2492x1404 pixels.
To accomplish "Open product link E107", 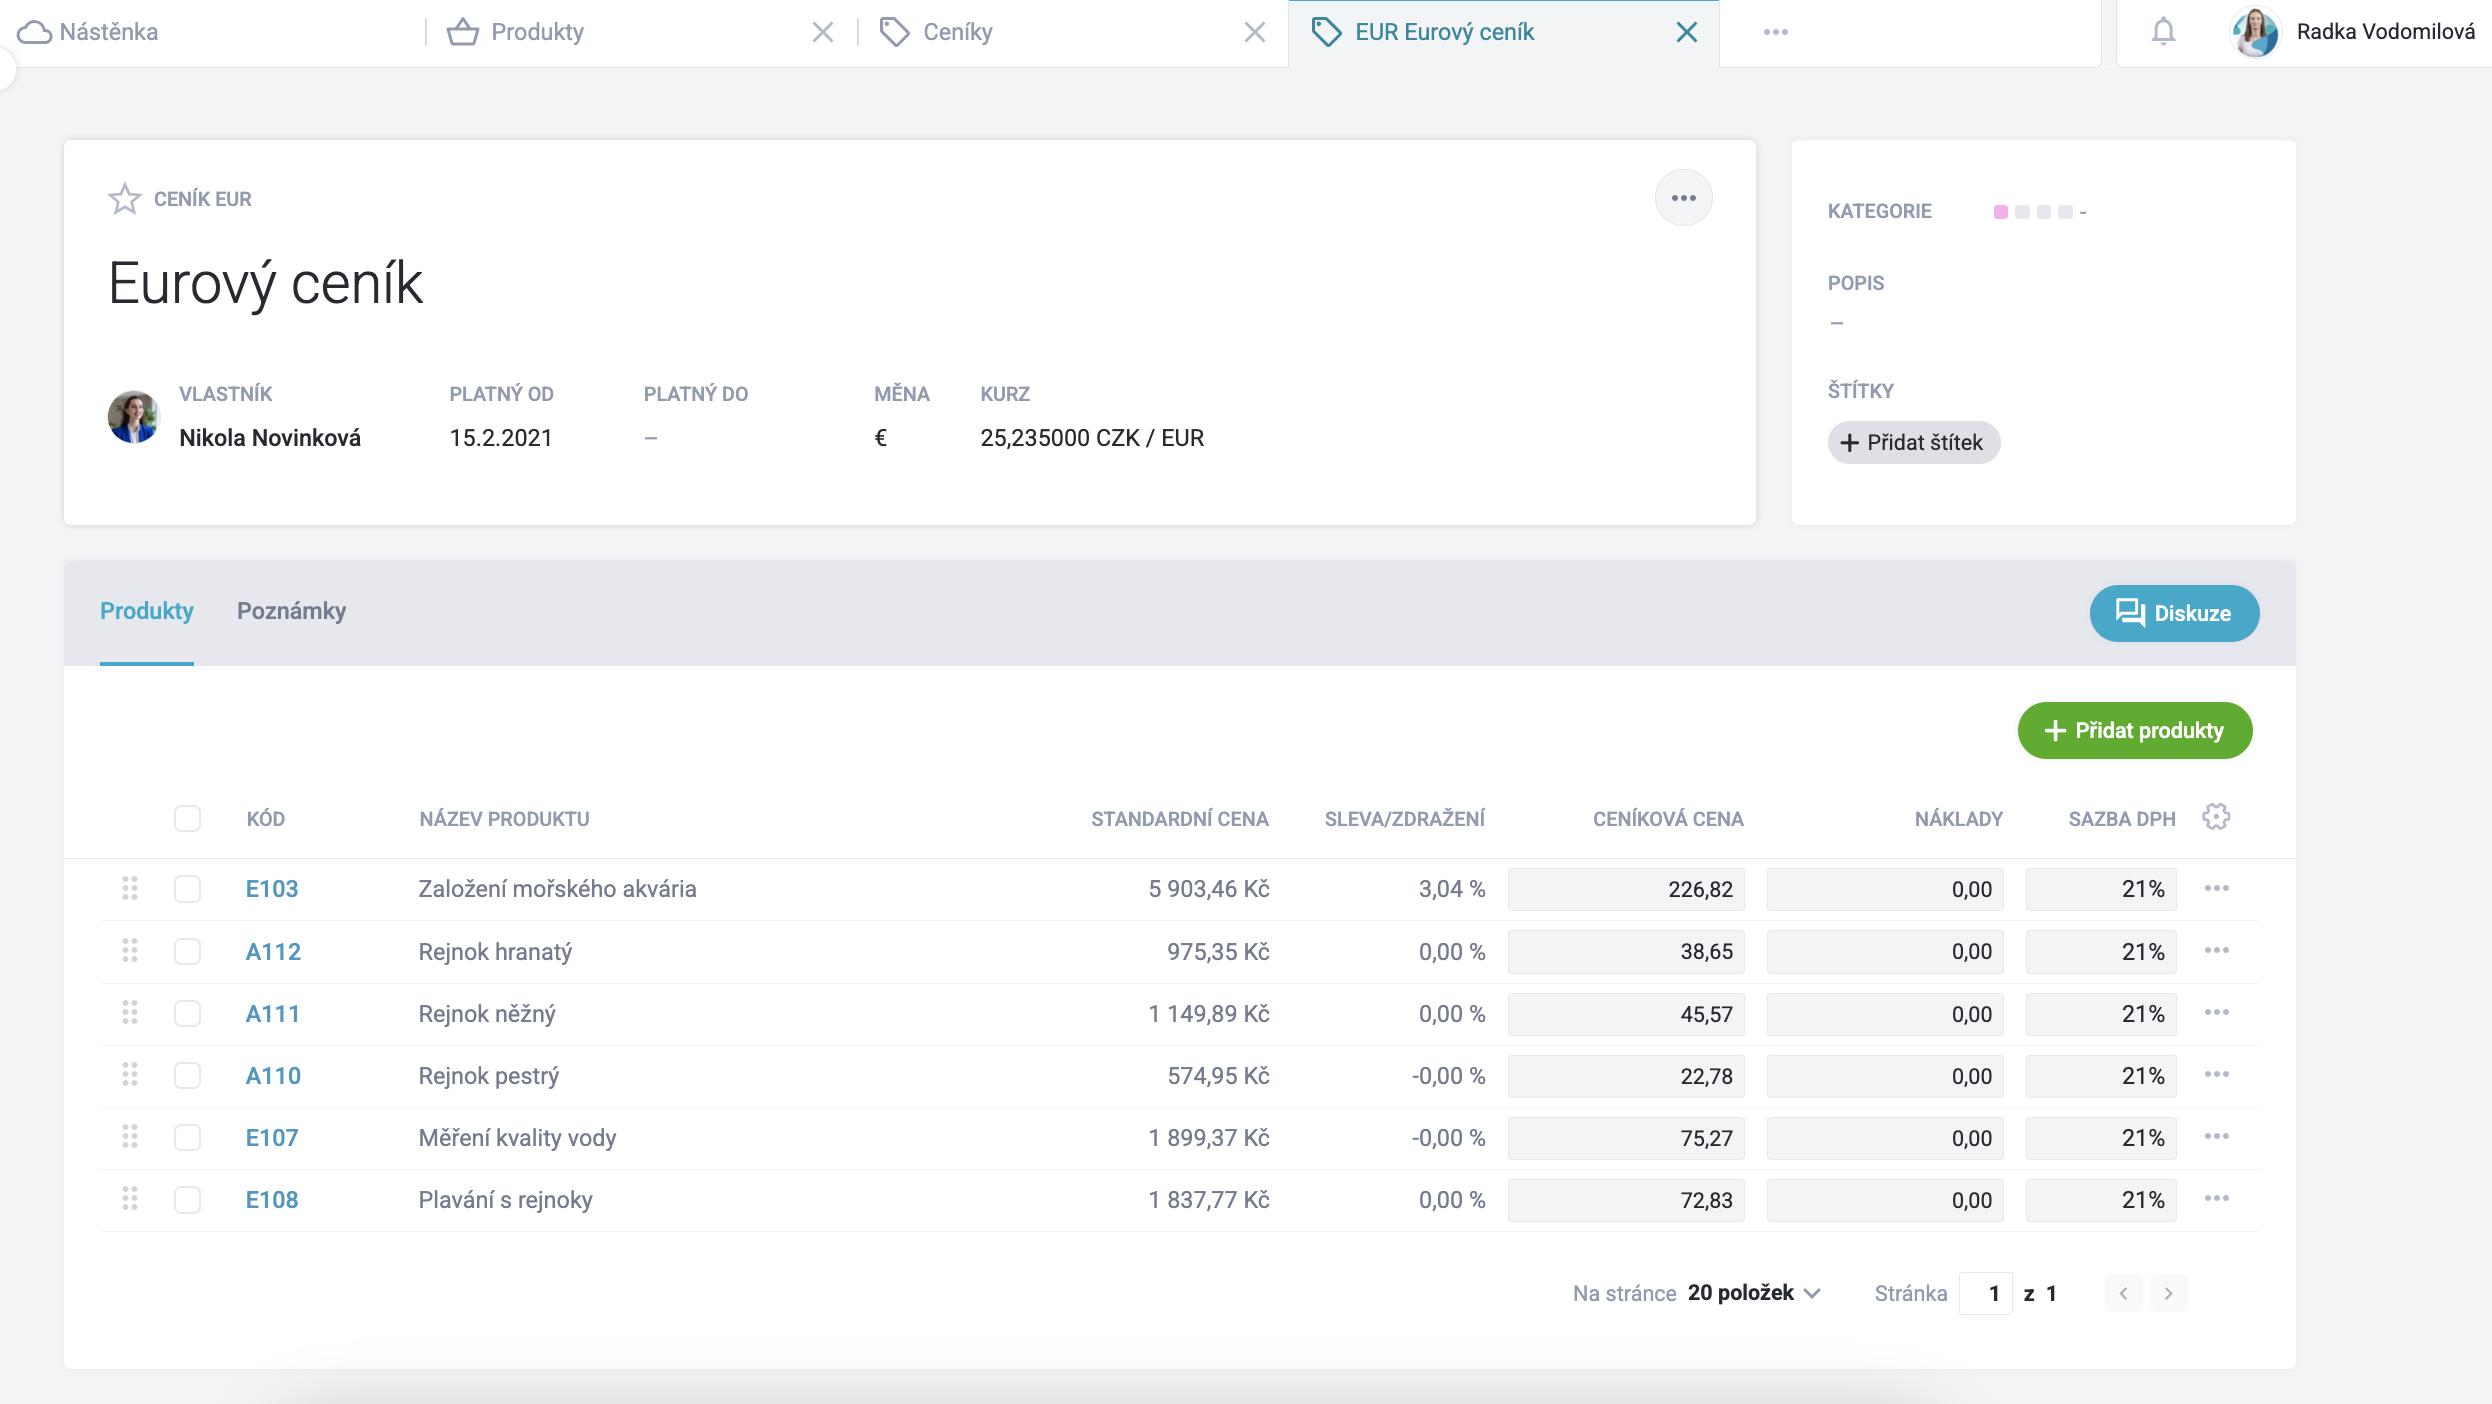I will point(272,1137).
